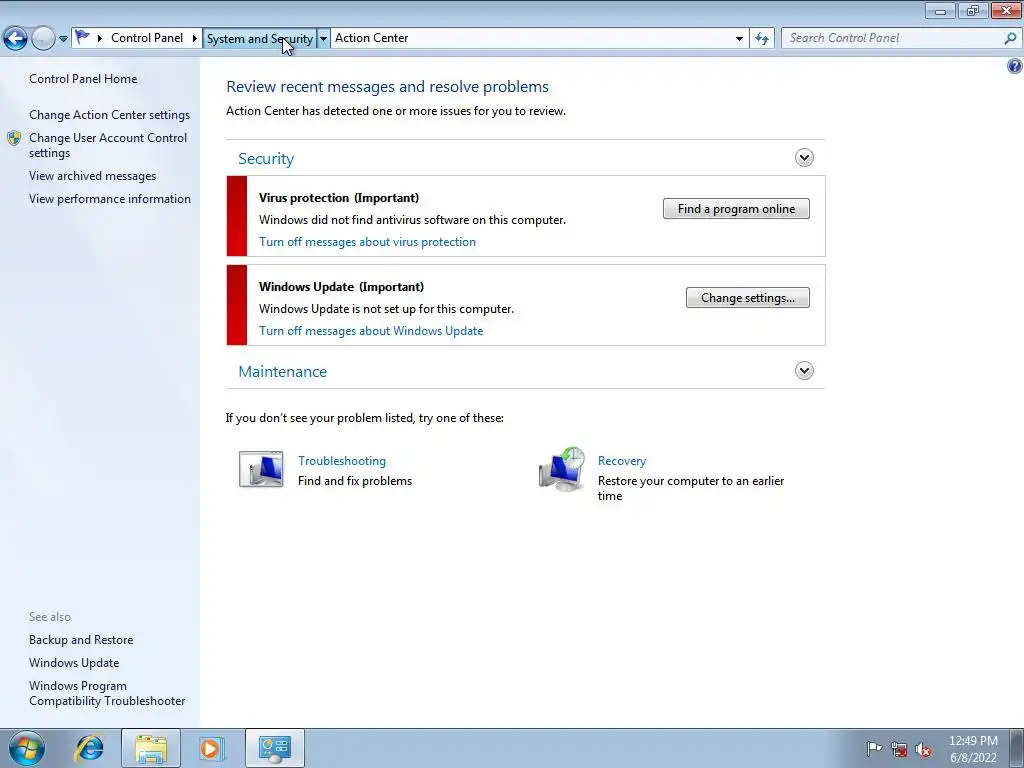
Task: Click the search magnifier icon
Action: pyautogui.click(x=1010, y=38)
